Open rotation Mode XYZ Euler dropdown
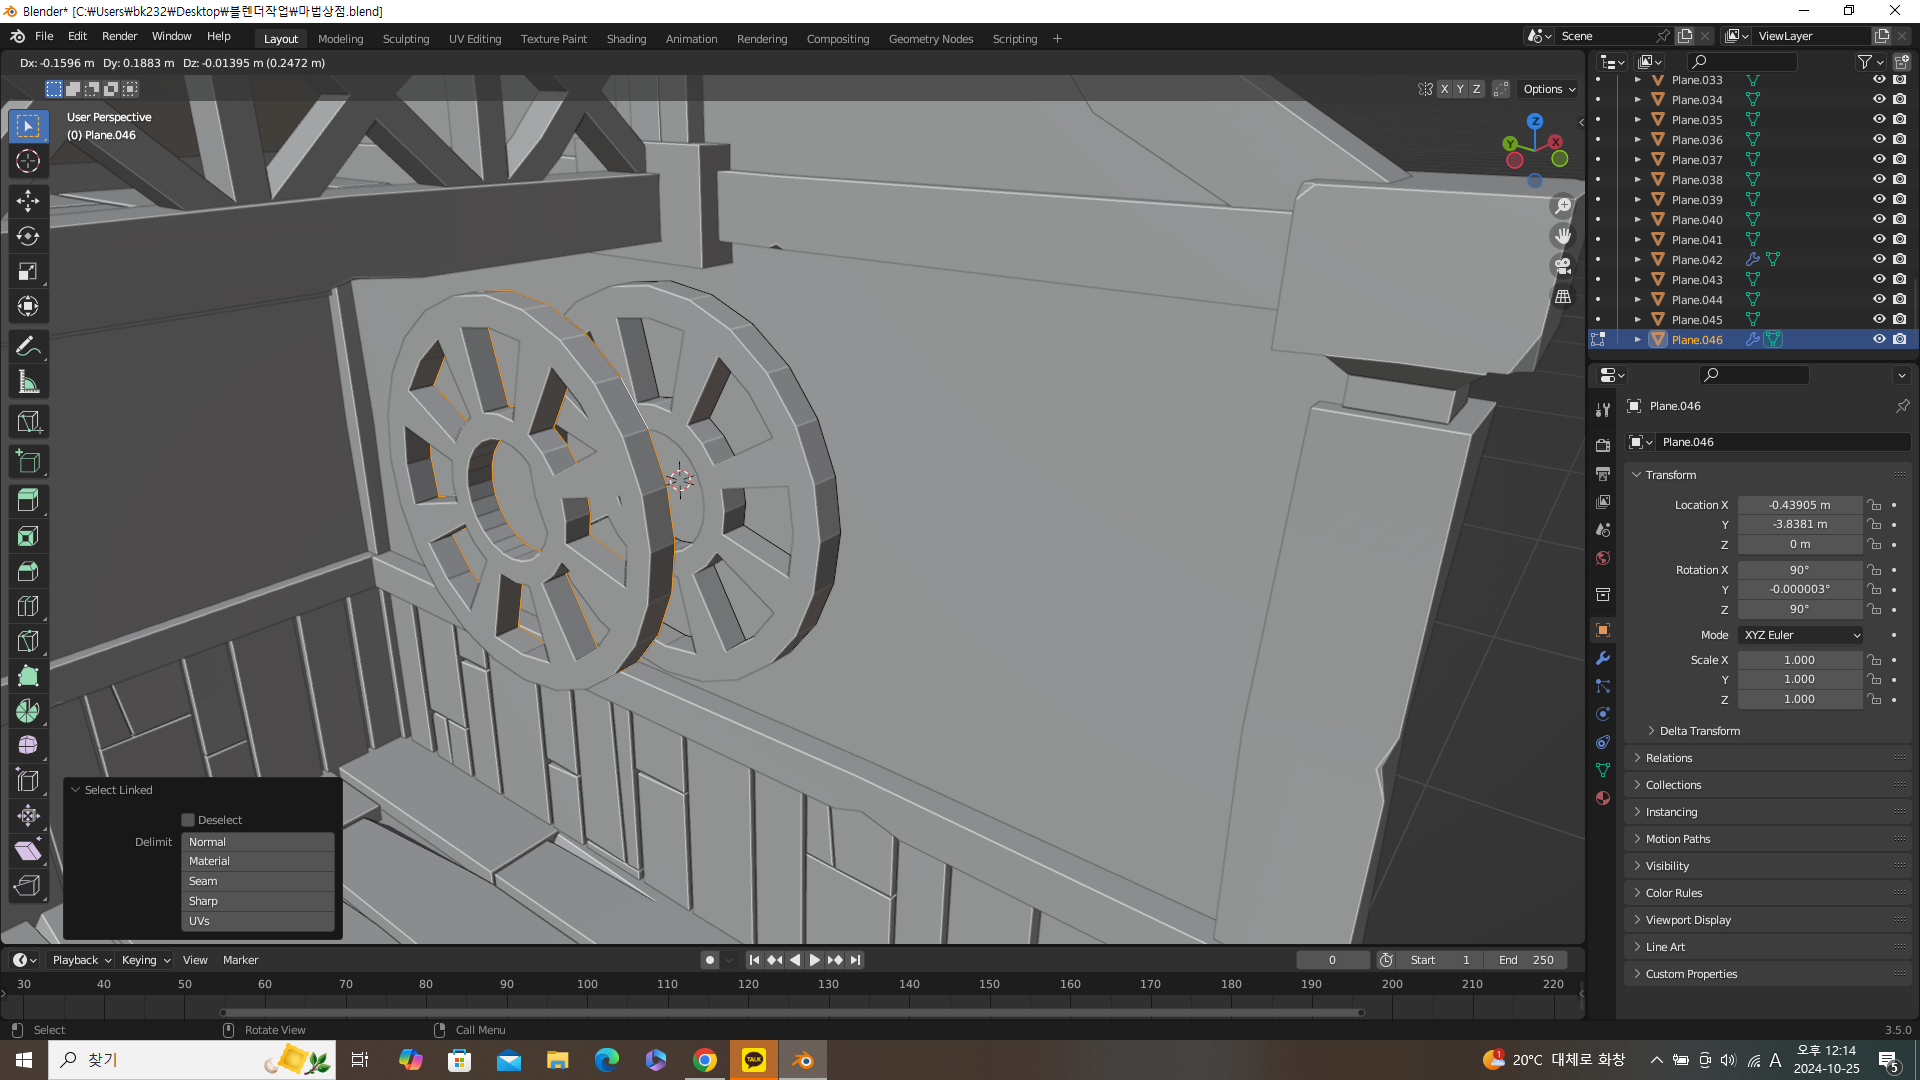Screen dimensions: 1920x1080 point(1801,635)
